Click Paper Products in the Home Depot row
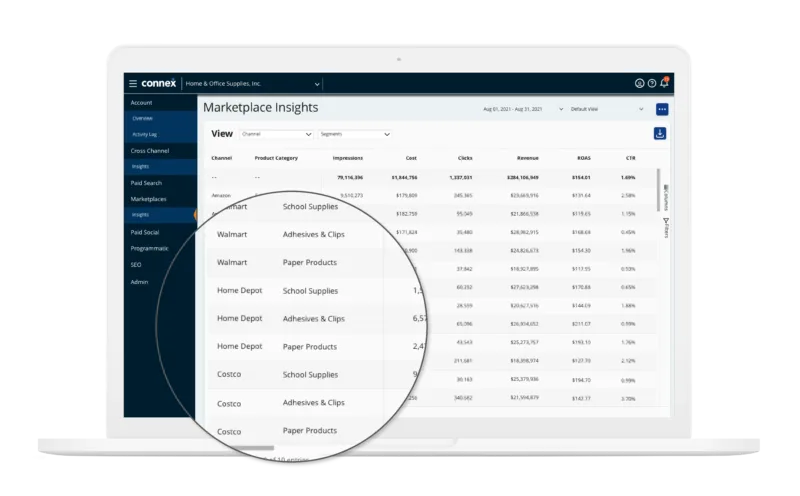The width and height of the screenshot is (800, 496). click(310, 347)
